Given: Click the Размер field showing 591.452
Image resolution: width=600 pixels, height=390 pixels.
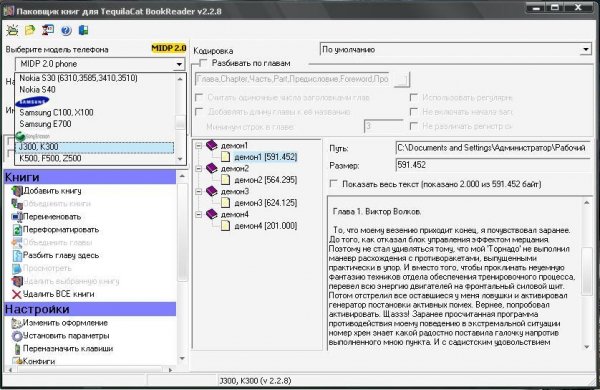Looking at the screenshot, I should click(492, 165).
